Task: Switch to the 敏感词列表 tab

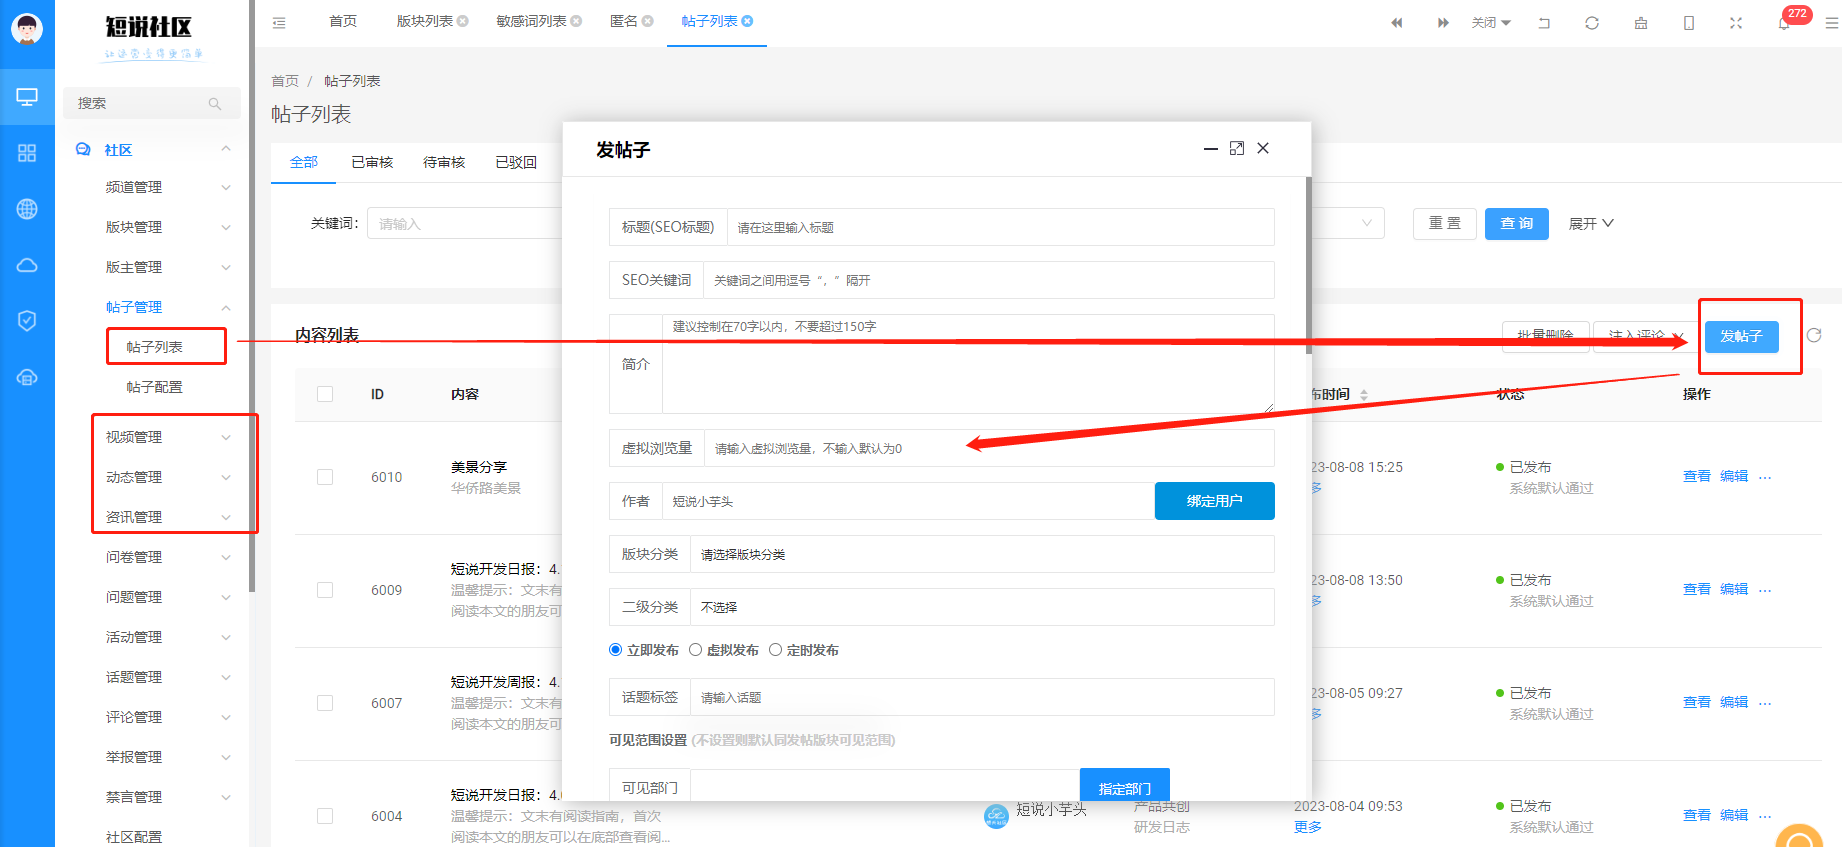Action: click(x=531, y=21)
